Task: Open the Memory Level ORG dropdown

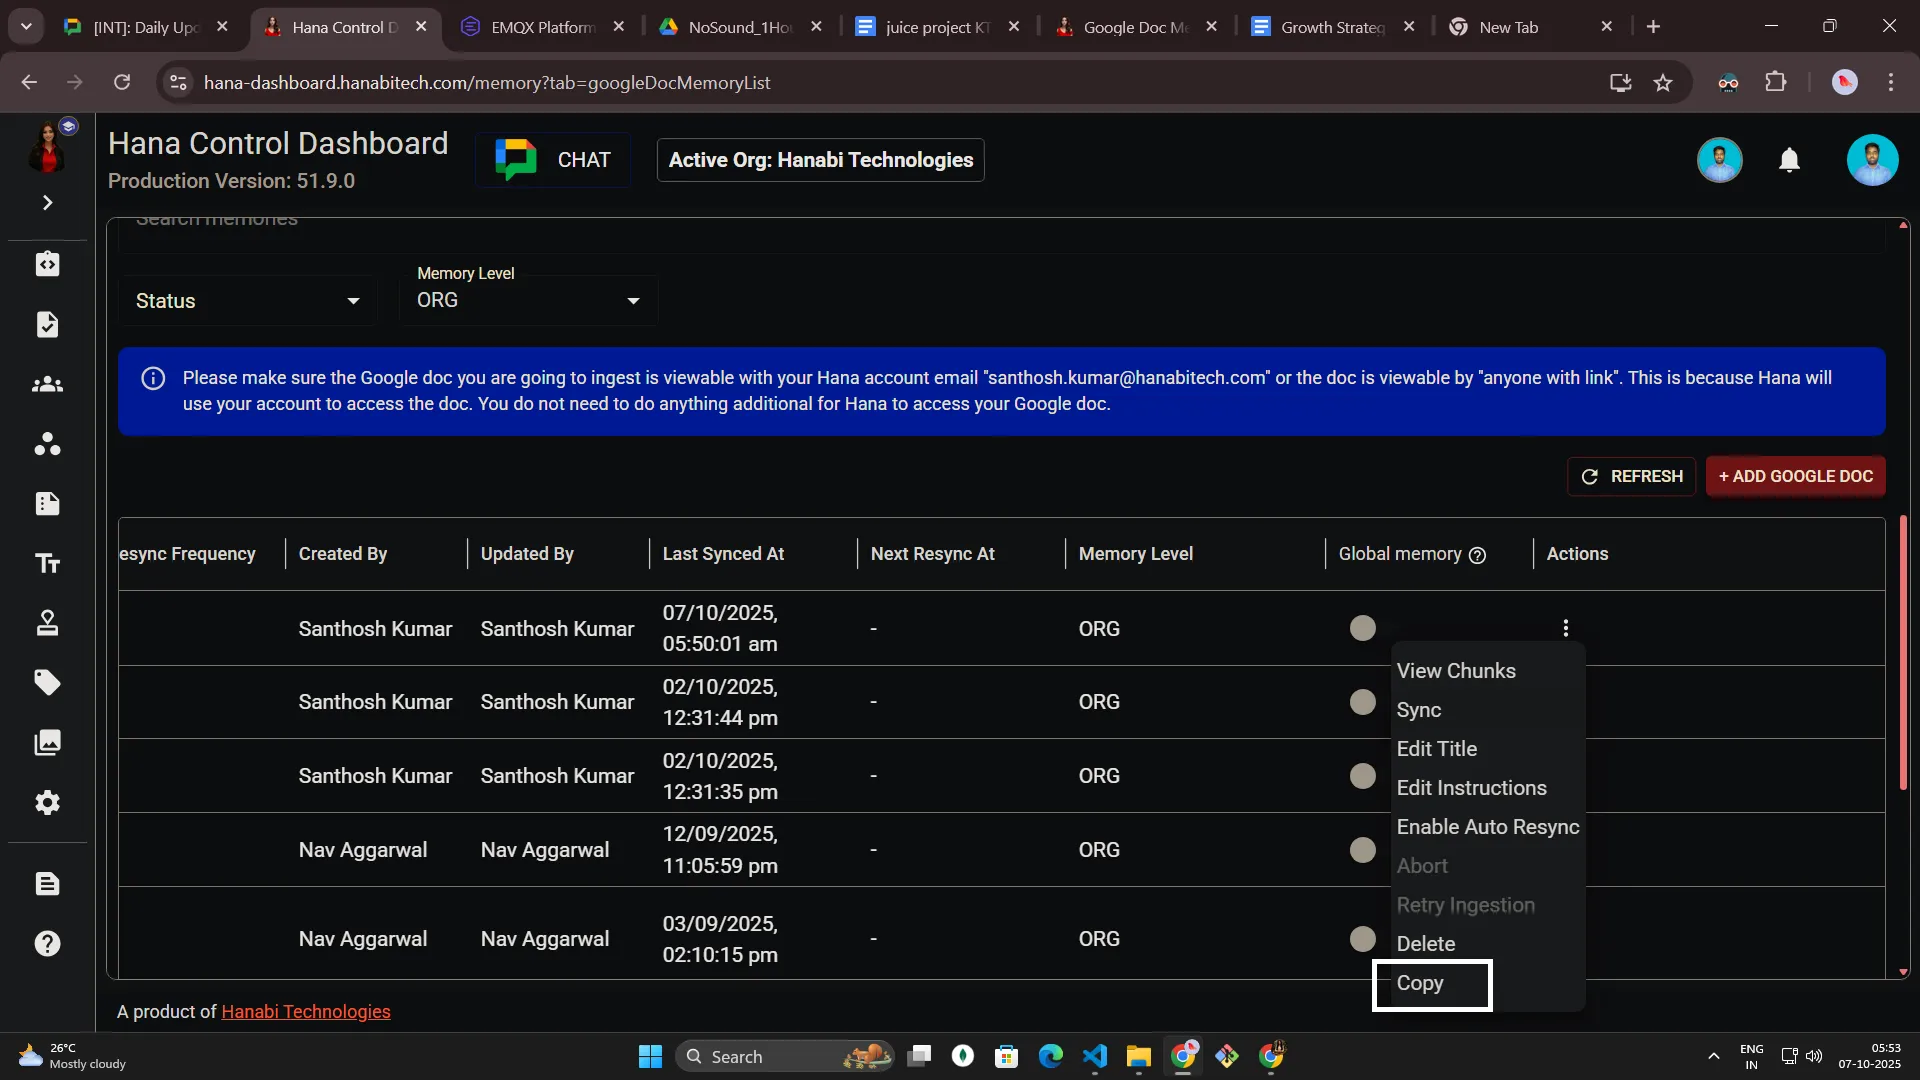Action: click(x=528, y=299)
